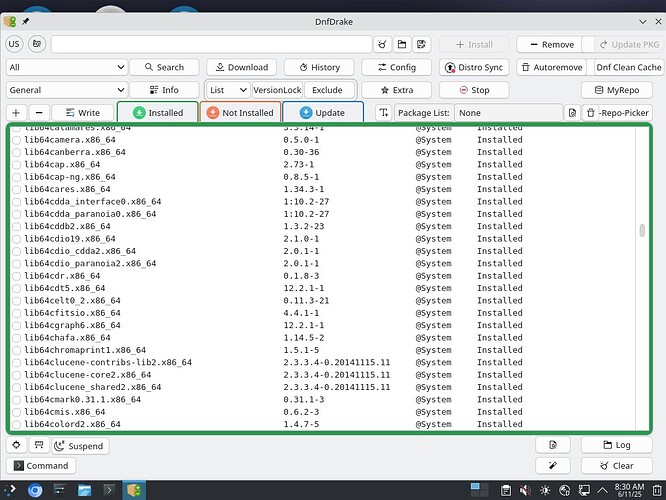Check lib64colord2.x86_64 checkbox
This screenshot has height=500, width=666.
[17, 424]
